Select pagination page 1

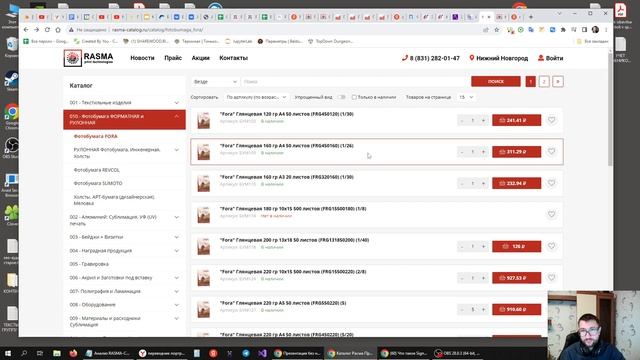tap(531, 82)
